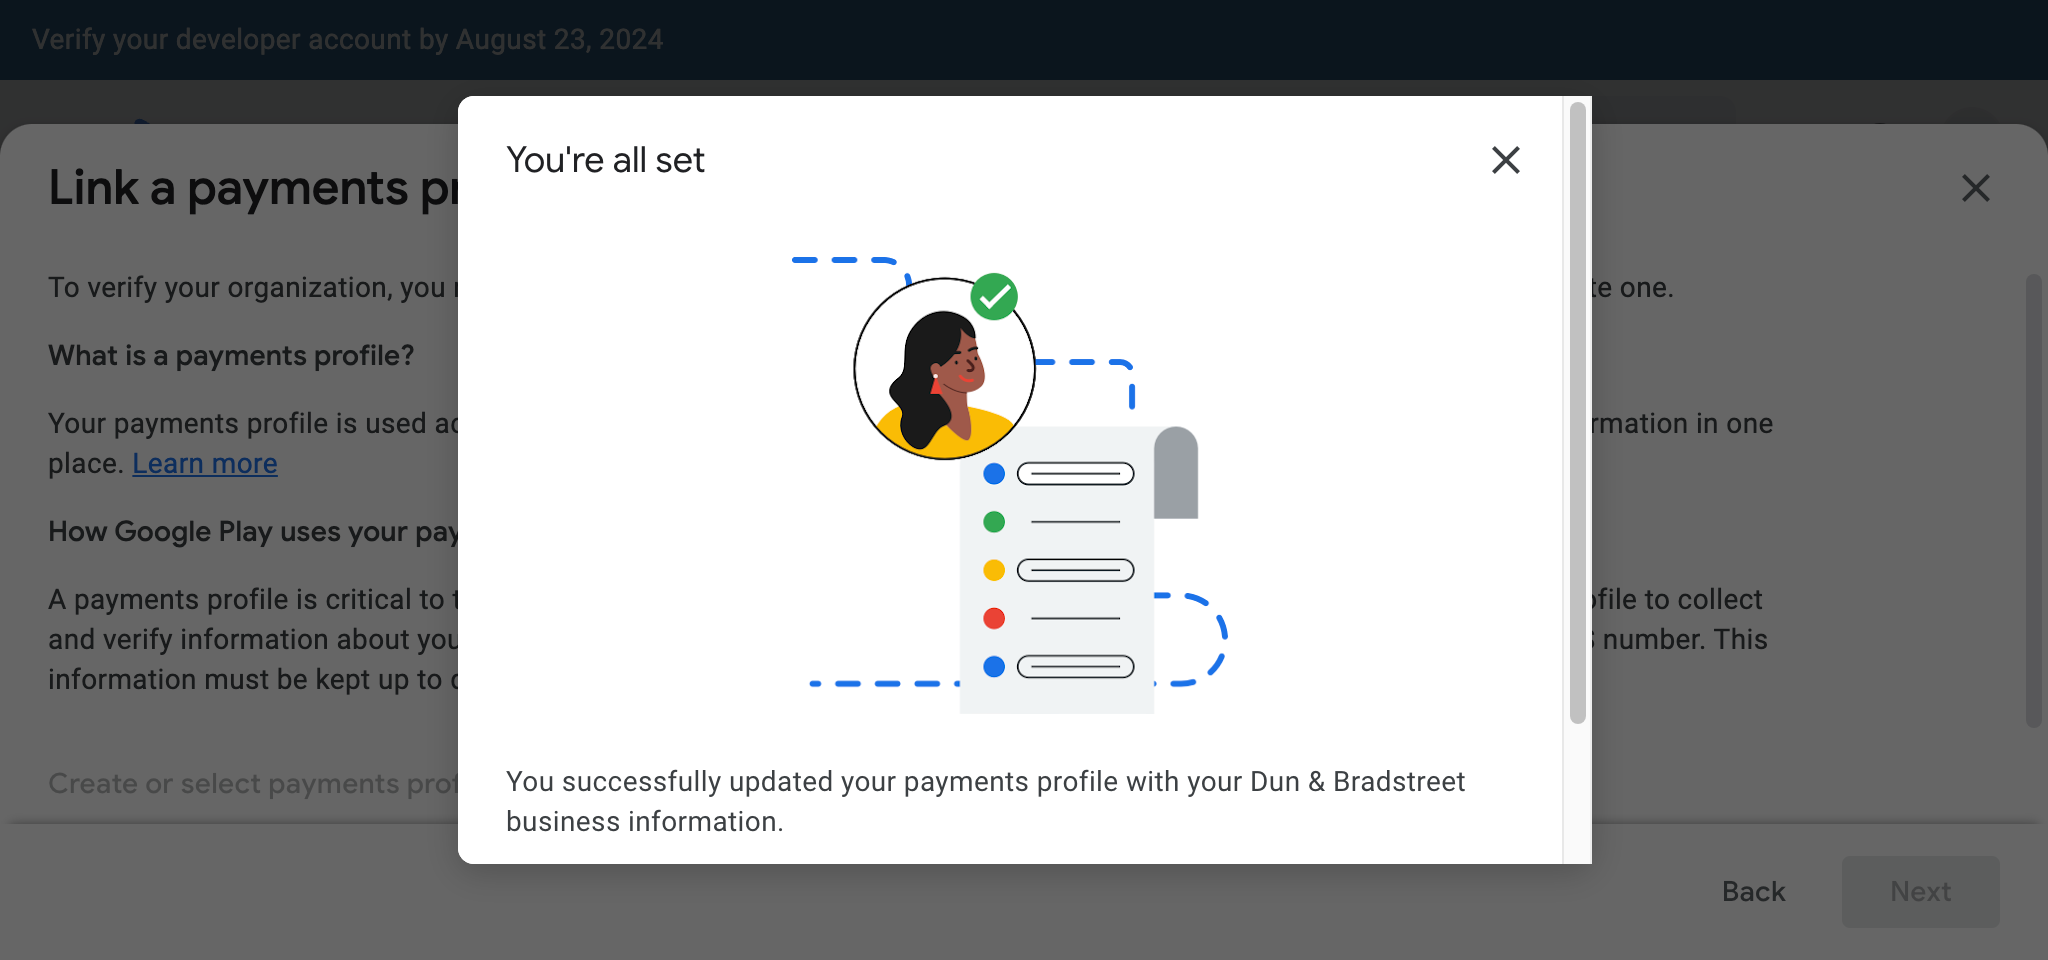The width and height of the screenshot is (2048, 960).
Task: Click the green checkmark badge on the avatar
Action: pyautogui.click(x=994, y=295)
